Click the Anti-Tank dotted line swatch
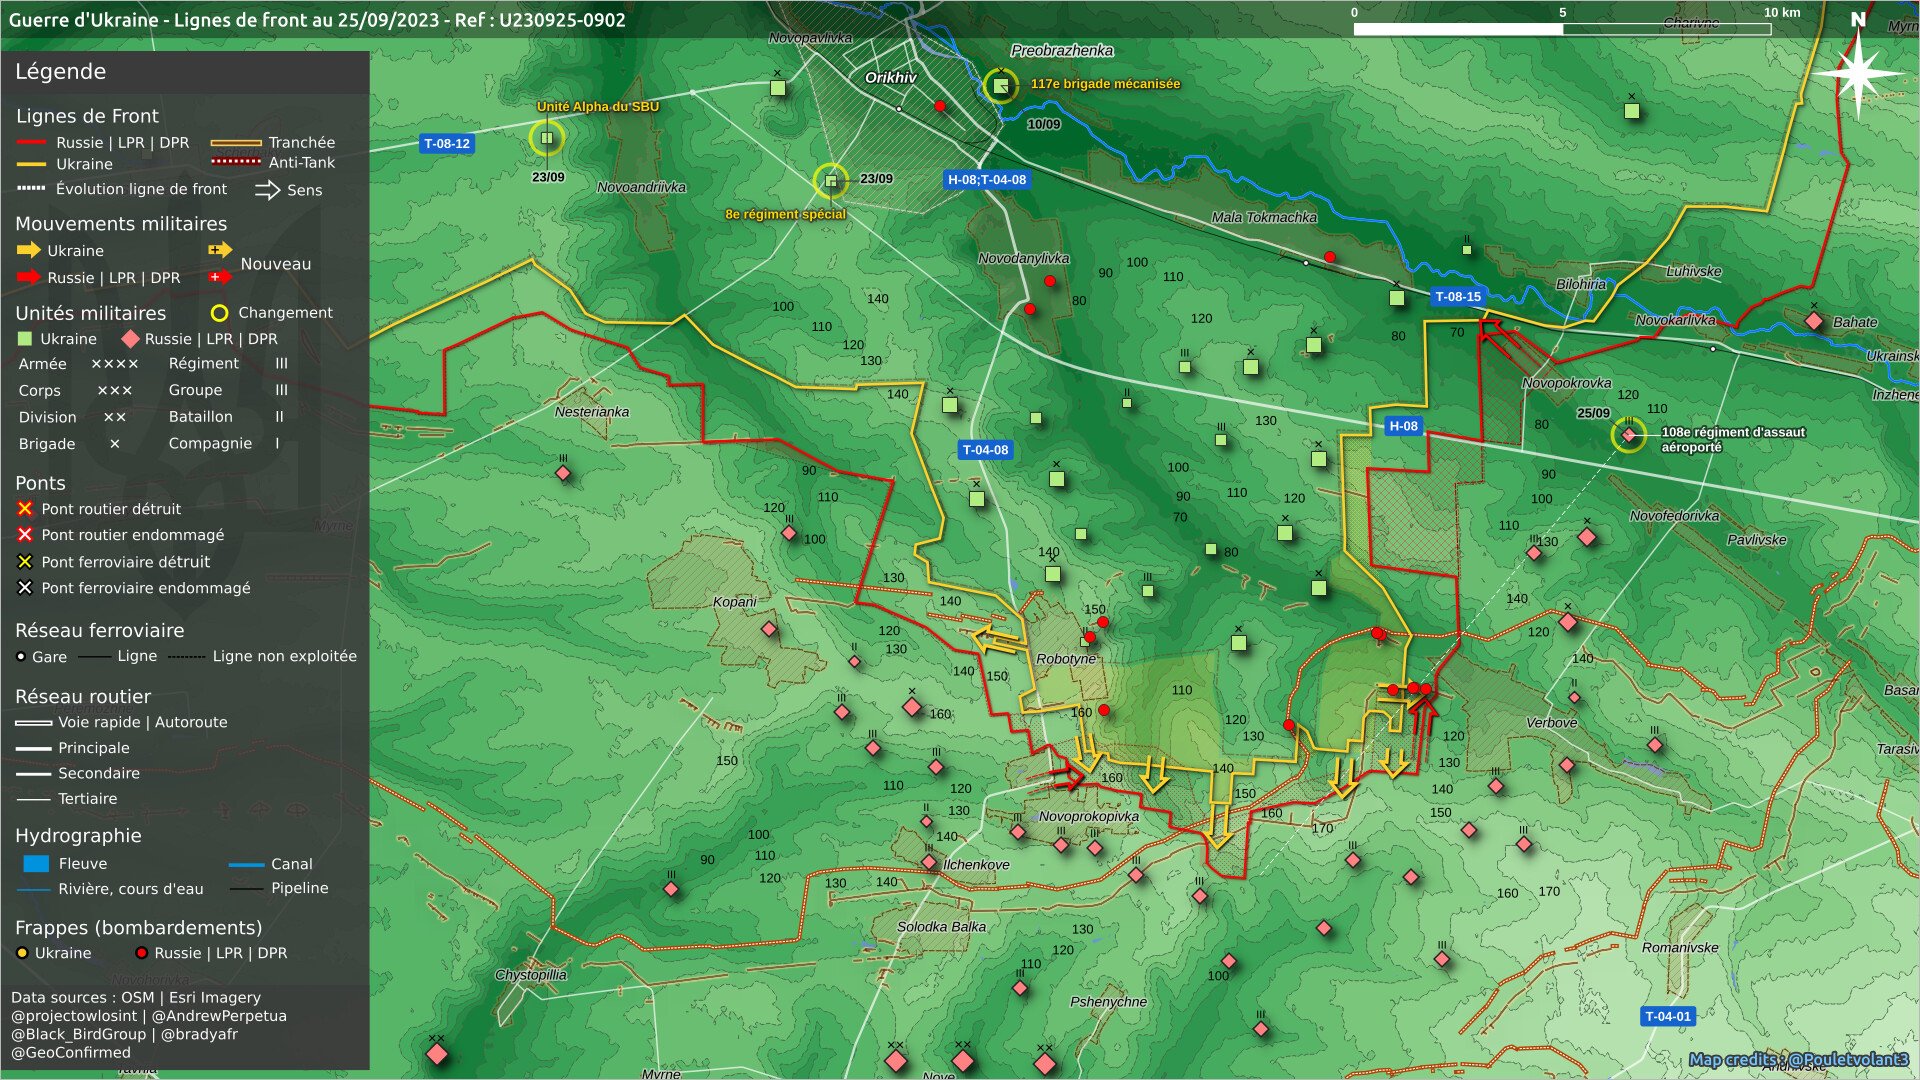1920x1080 pixels. 236,162
